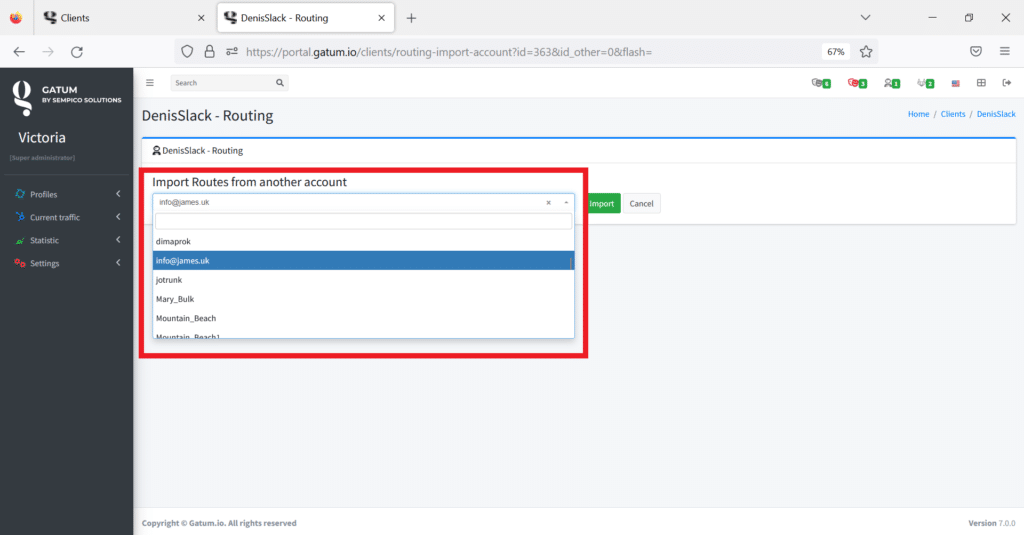Open the Firefox hamburger application menu
The width and height of the screenshot is (1024, 535).
coord(1005,52)
